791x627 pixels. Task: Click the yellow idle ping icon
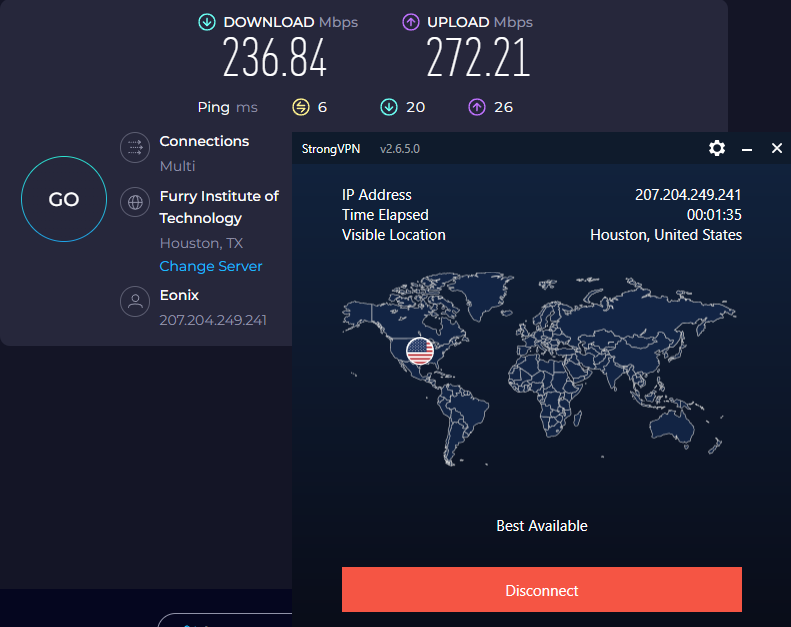pos(301,107)
